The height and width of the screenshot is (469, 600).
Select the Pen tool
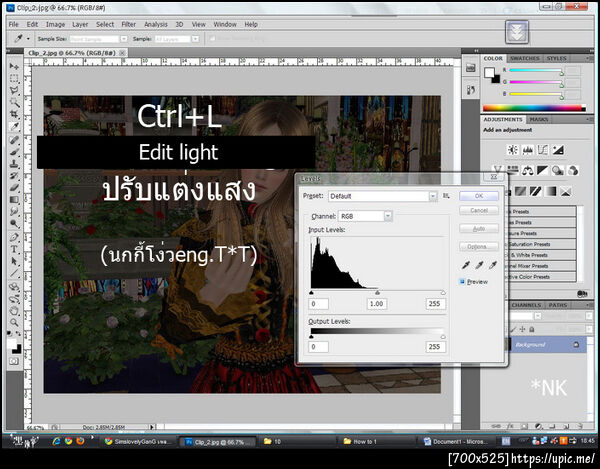tap(14, 237)
